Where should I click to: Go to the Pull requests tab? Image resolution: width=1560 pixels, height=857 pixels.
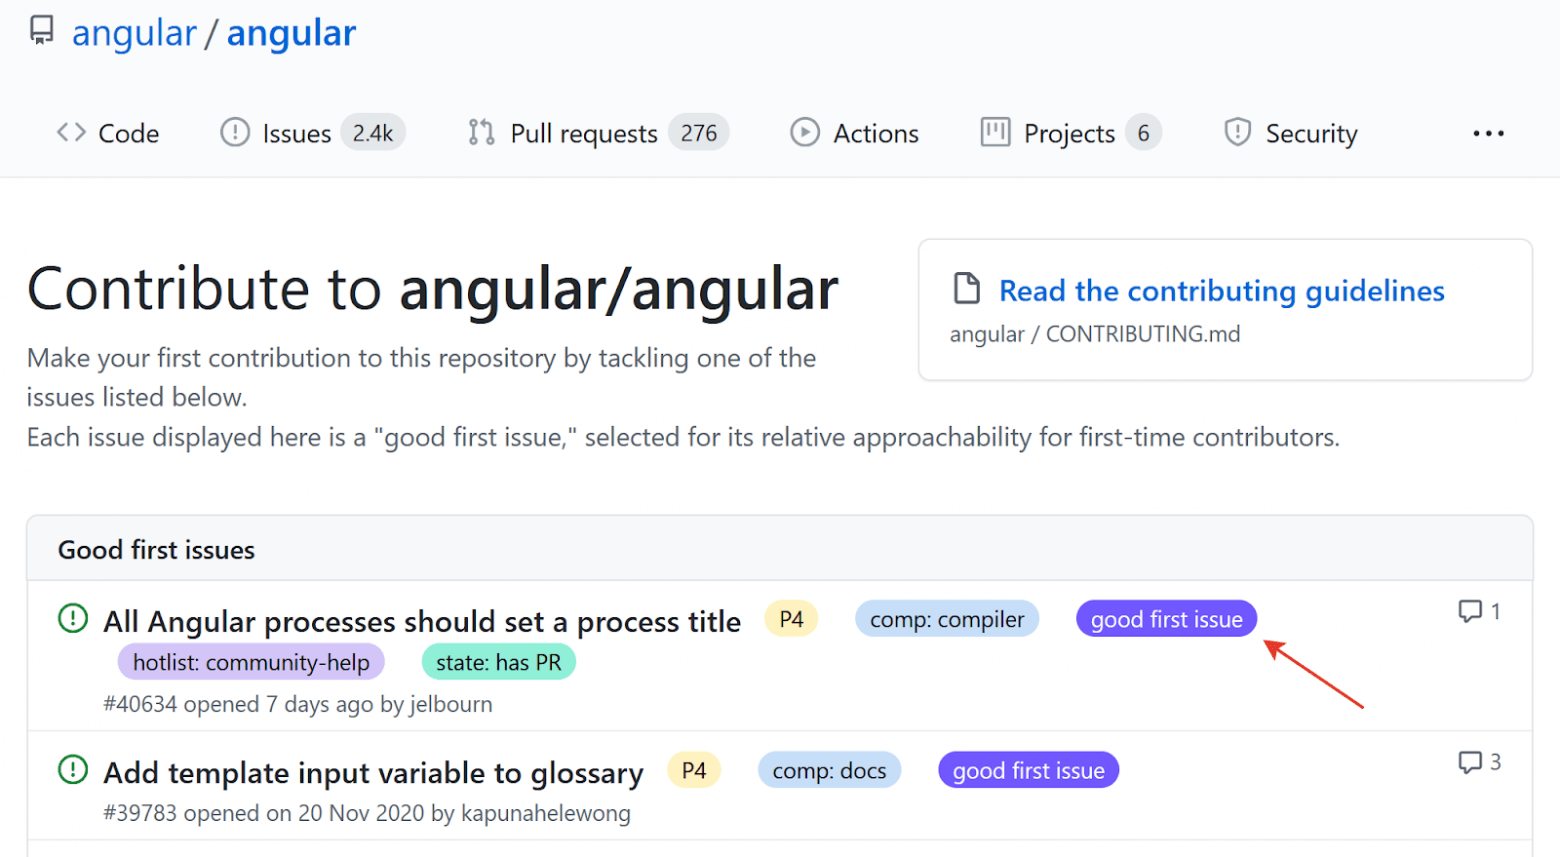(x=583, y=133)
